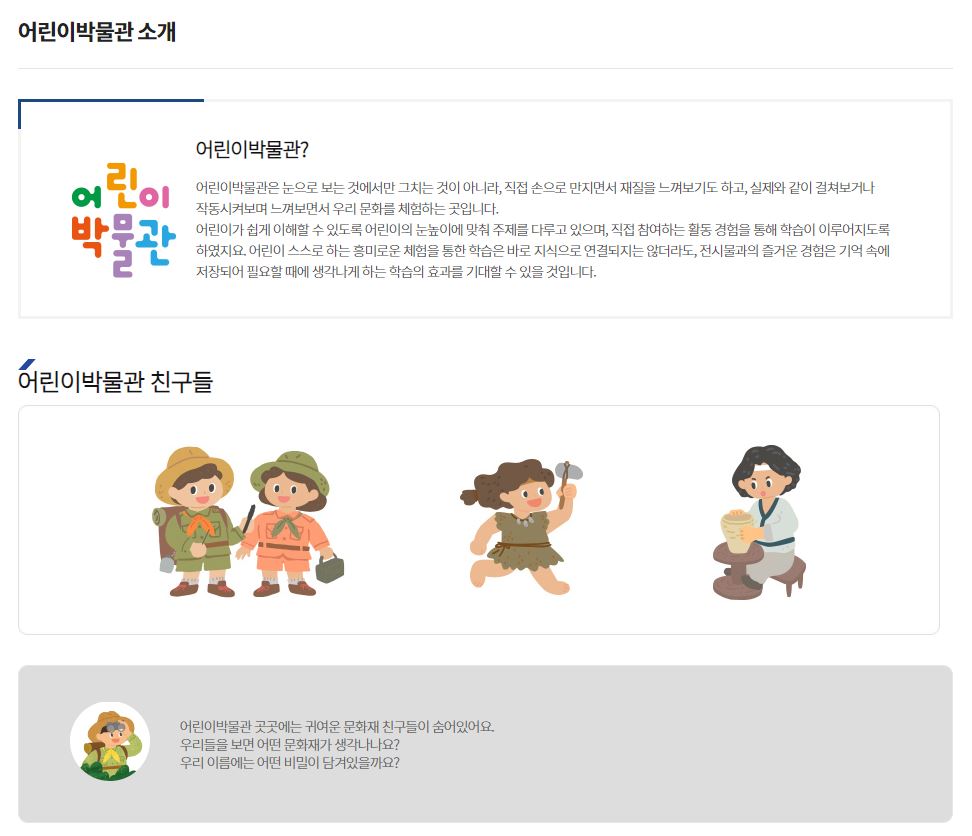
Task: Select the boy explorer with yellow hat
Action: point(197,522)
